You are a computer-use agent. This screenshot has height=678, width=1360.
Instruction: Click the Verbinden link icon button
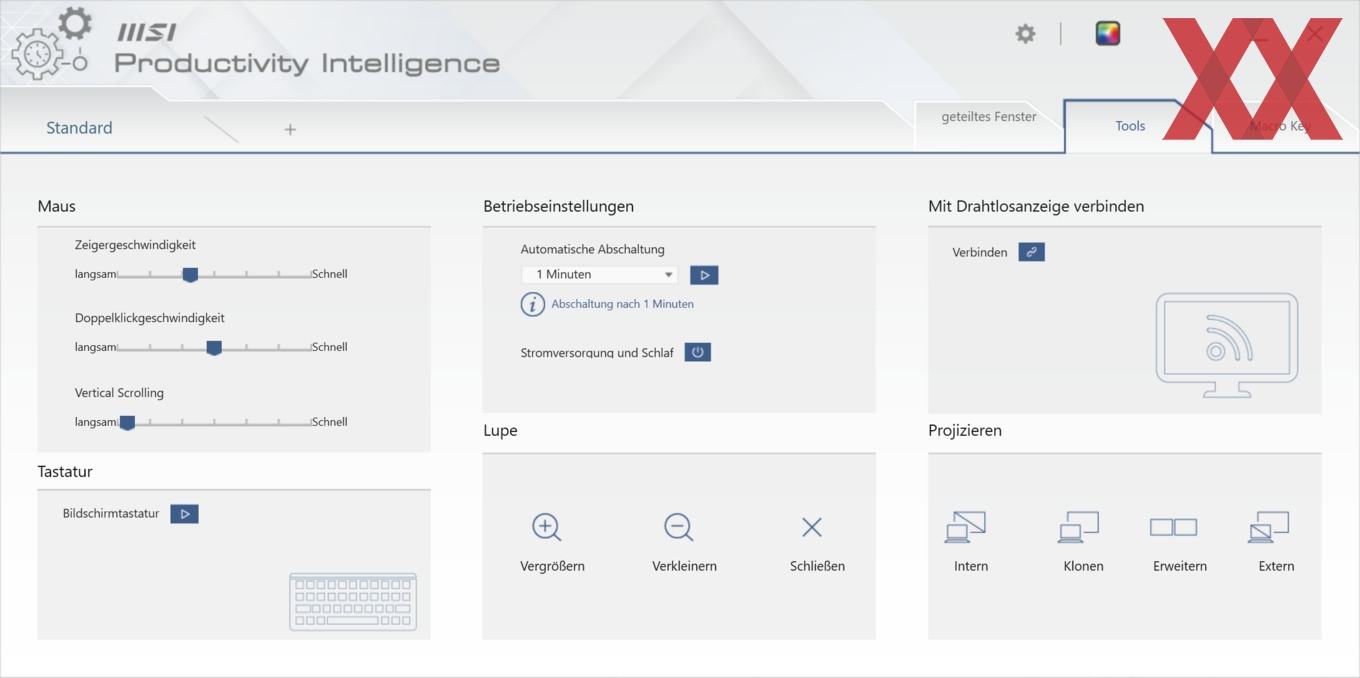(x=1031, y=252)
